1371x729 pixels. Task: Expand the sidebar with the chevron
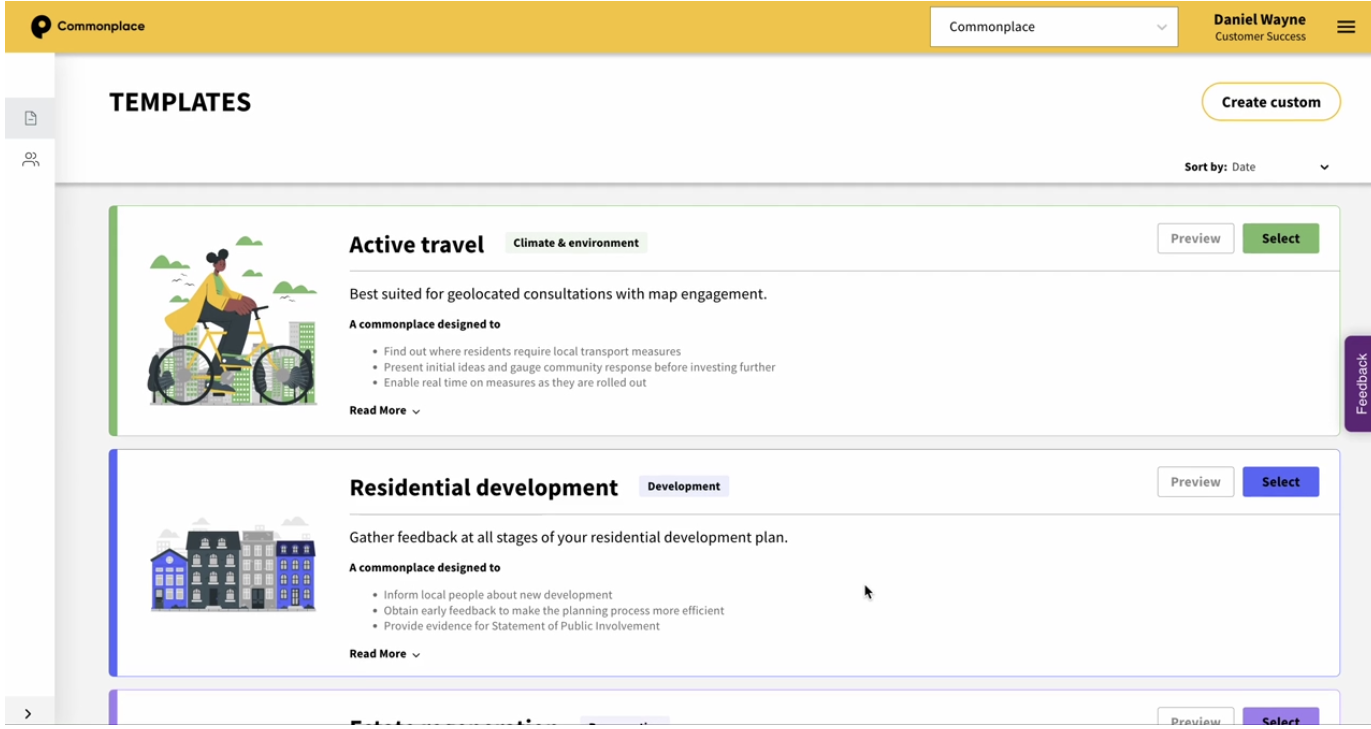click(30, 713)
